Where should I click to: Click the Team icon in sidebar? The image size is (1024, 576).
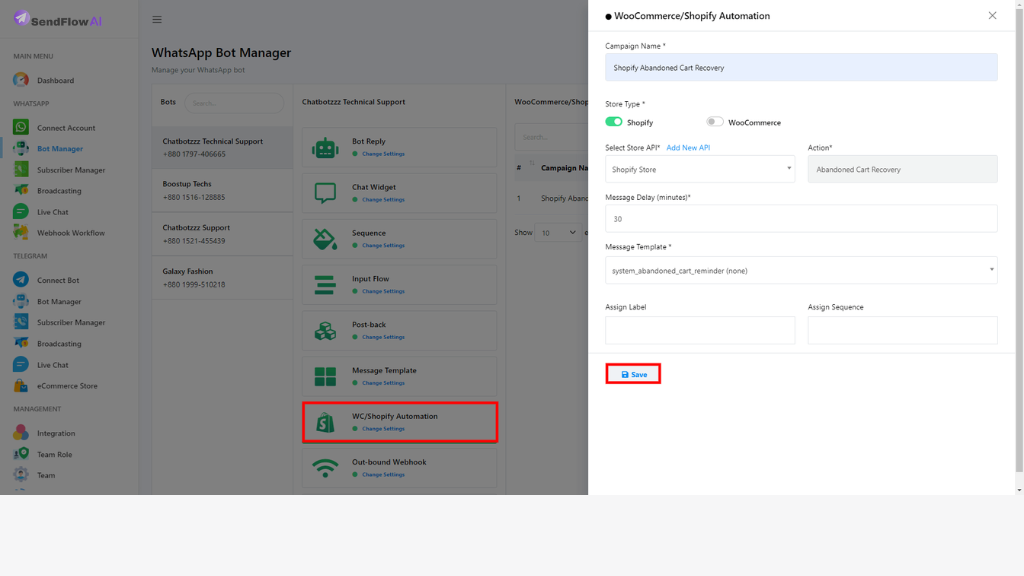(x=21, y=475)
